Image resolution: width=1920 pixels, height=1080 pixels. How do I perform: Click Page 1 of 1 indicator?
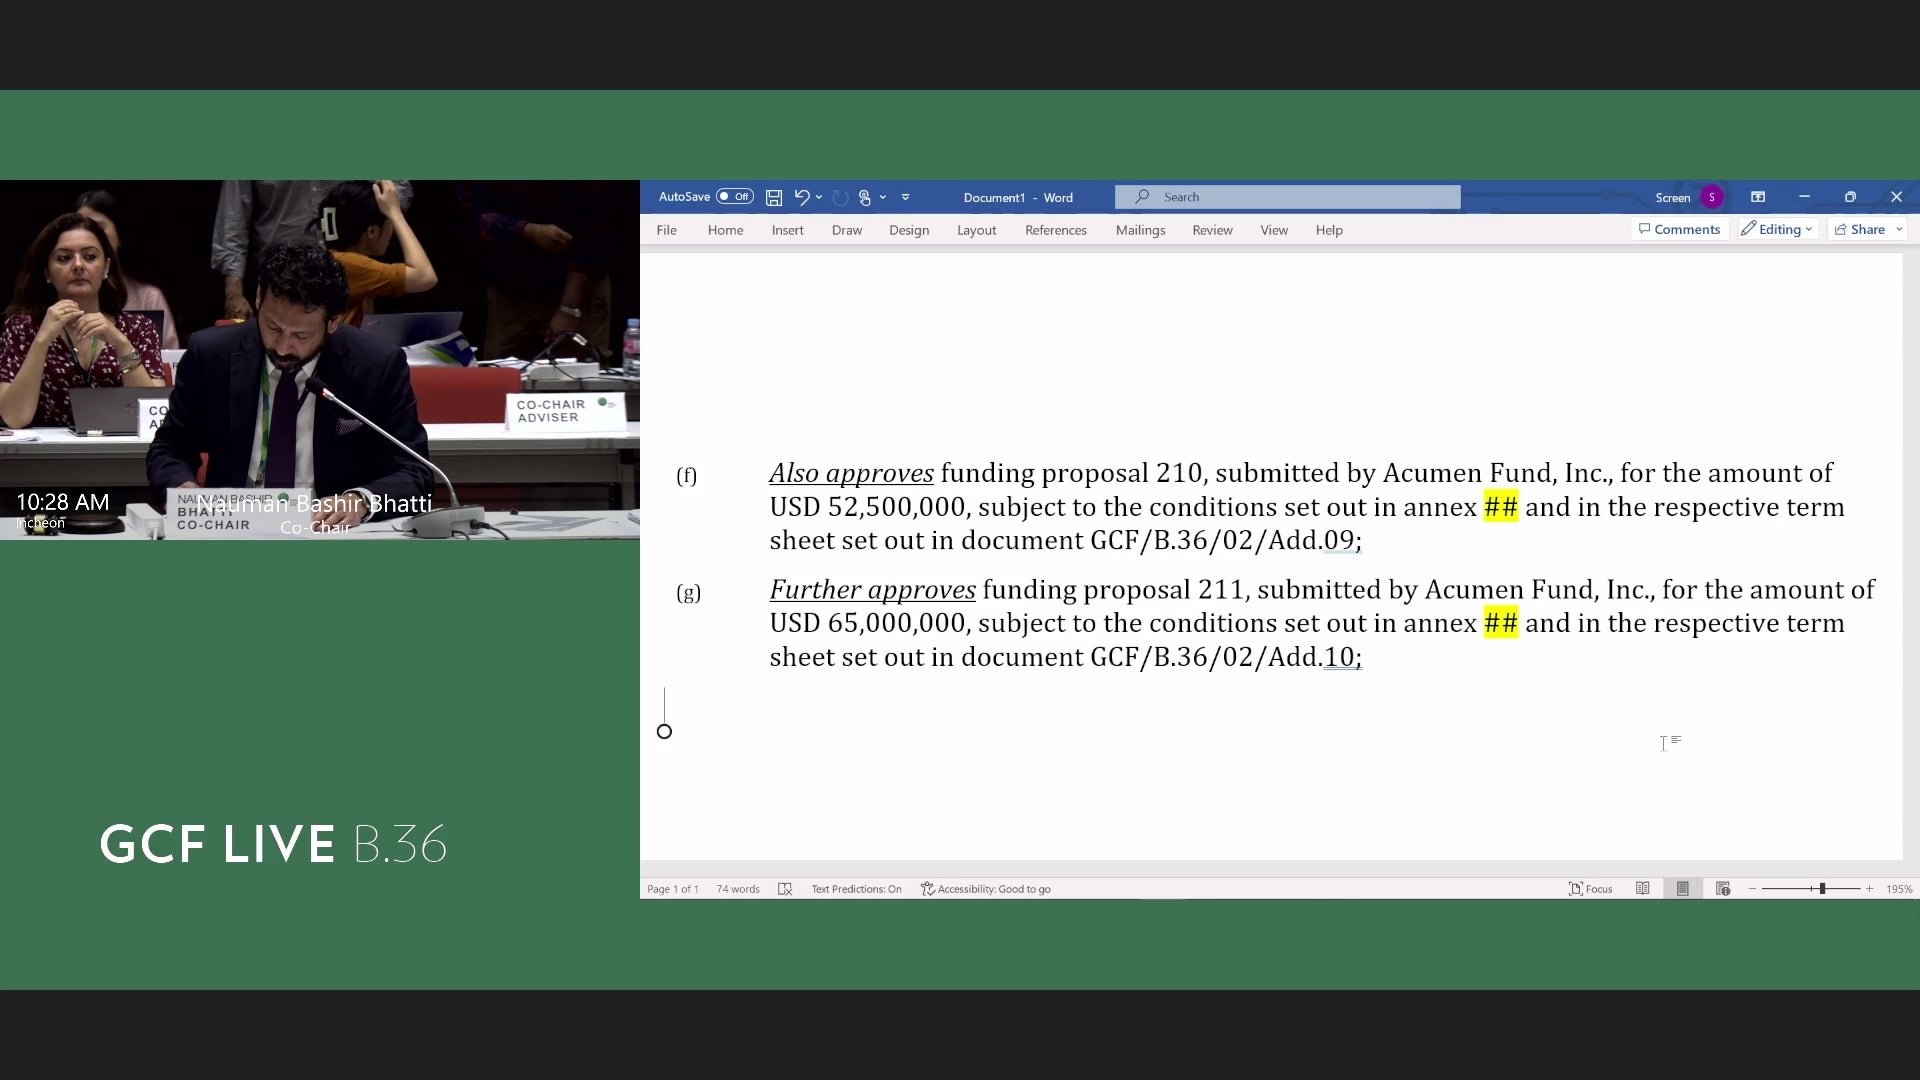[x=673, y=889]
